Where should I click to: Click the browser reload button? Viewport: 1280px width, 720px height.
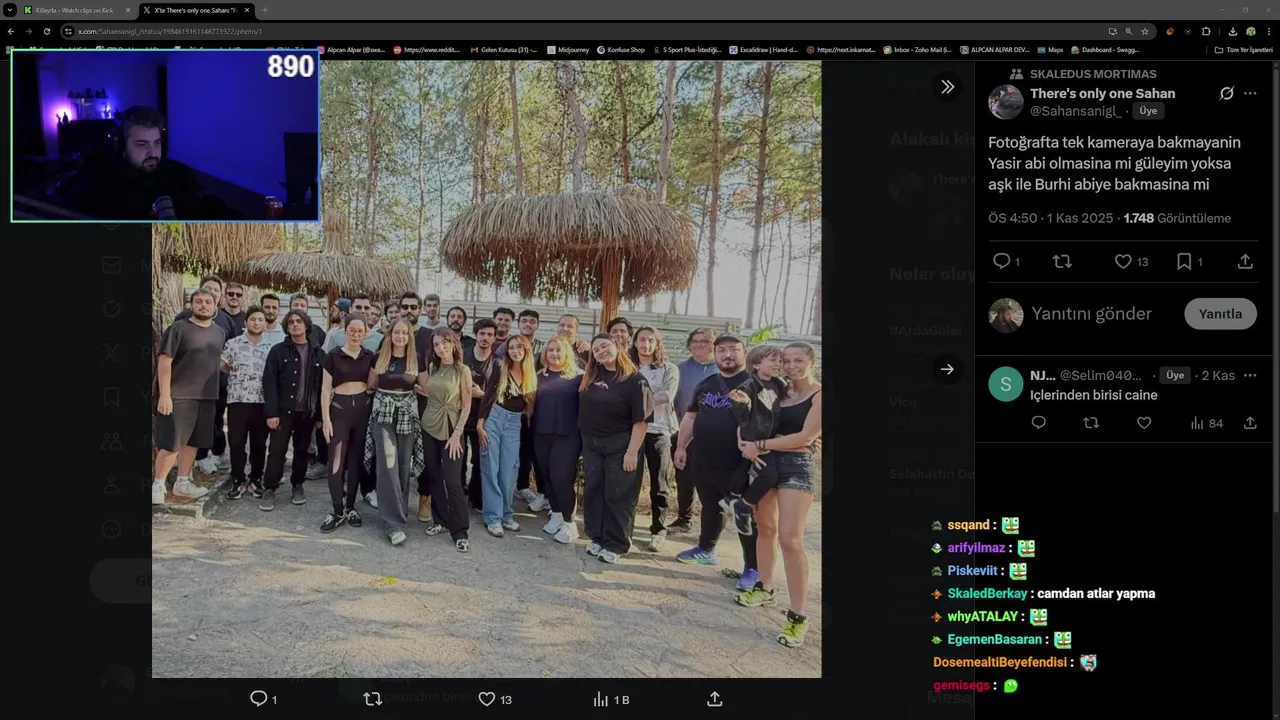46,31
